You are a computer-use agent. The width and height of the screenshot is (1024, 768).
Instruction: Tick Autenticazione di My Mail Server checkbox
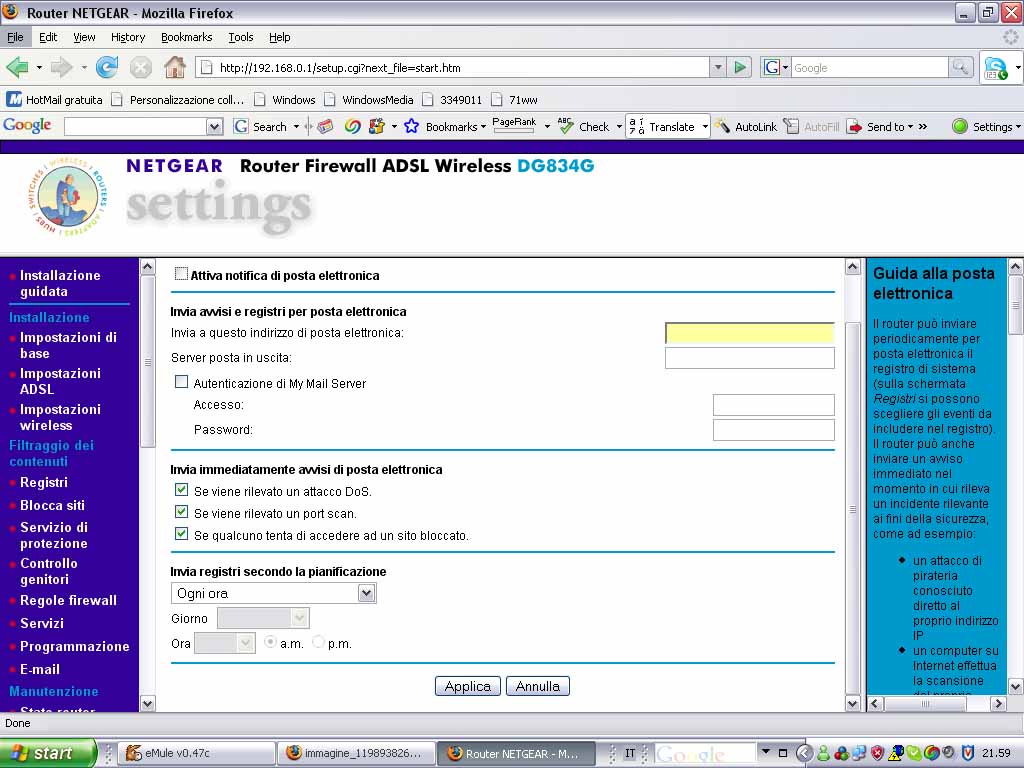[182, 382]
